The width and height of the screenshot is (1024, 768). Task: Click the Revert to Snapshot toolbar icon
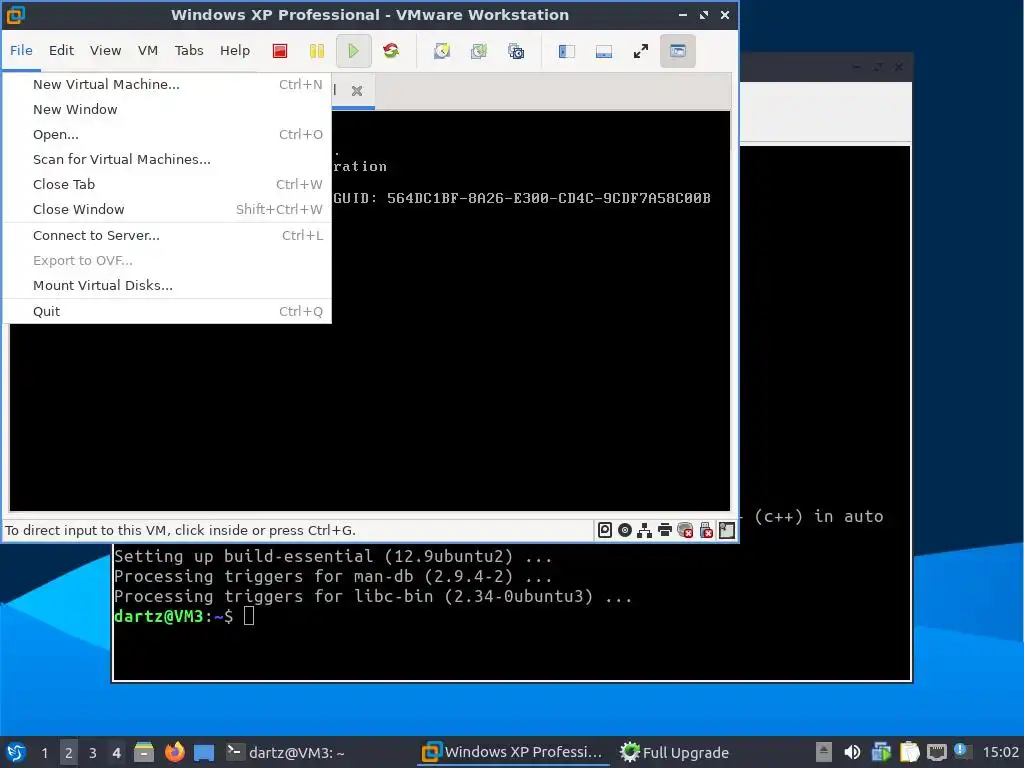(479, 51)
